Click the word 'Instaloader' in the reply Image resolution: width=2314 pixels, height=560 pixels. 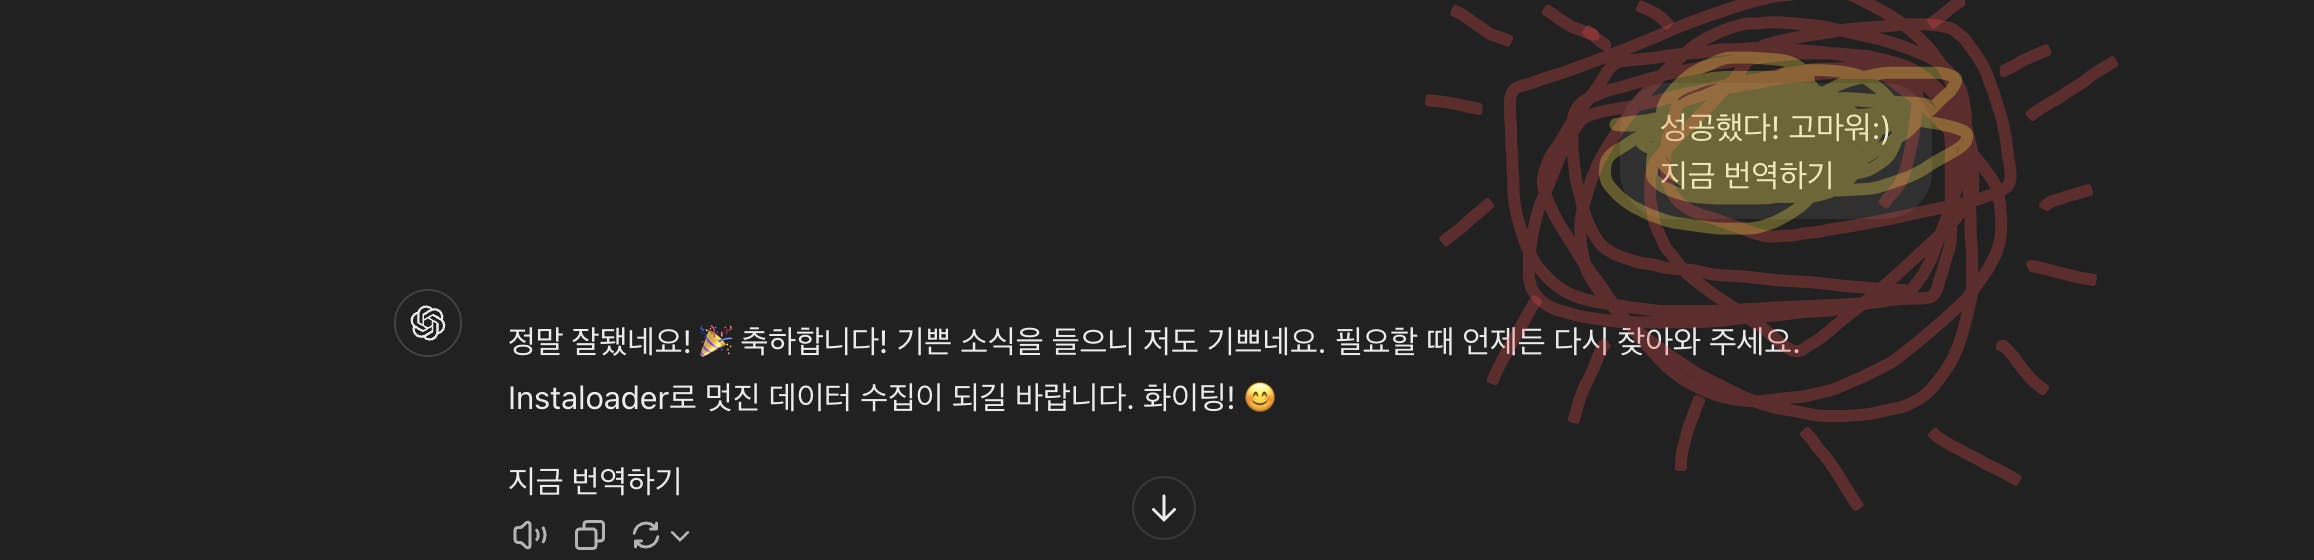click(x=588, y=398)
